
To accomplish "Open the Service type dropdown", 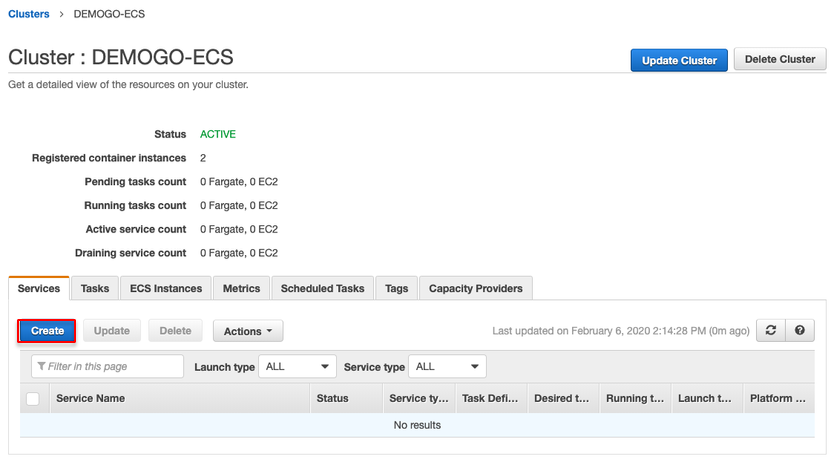I will point(447,366).
